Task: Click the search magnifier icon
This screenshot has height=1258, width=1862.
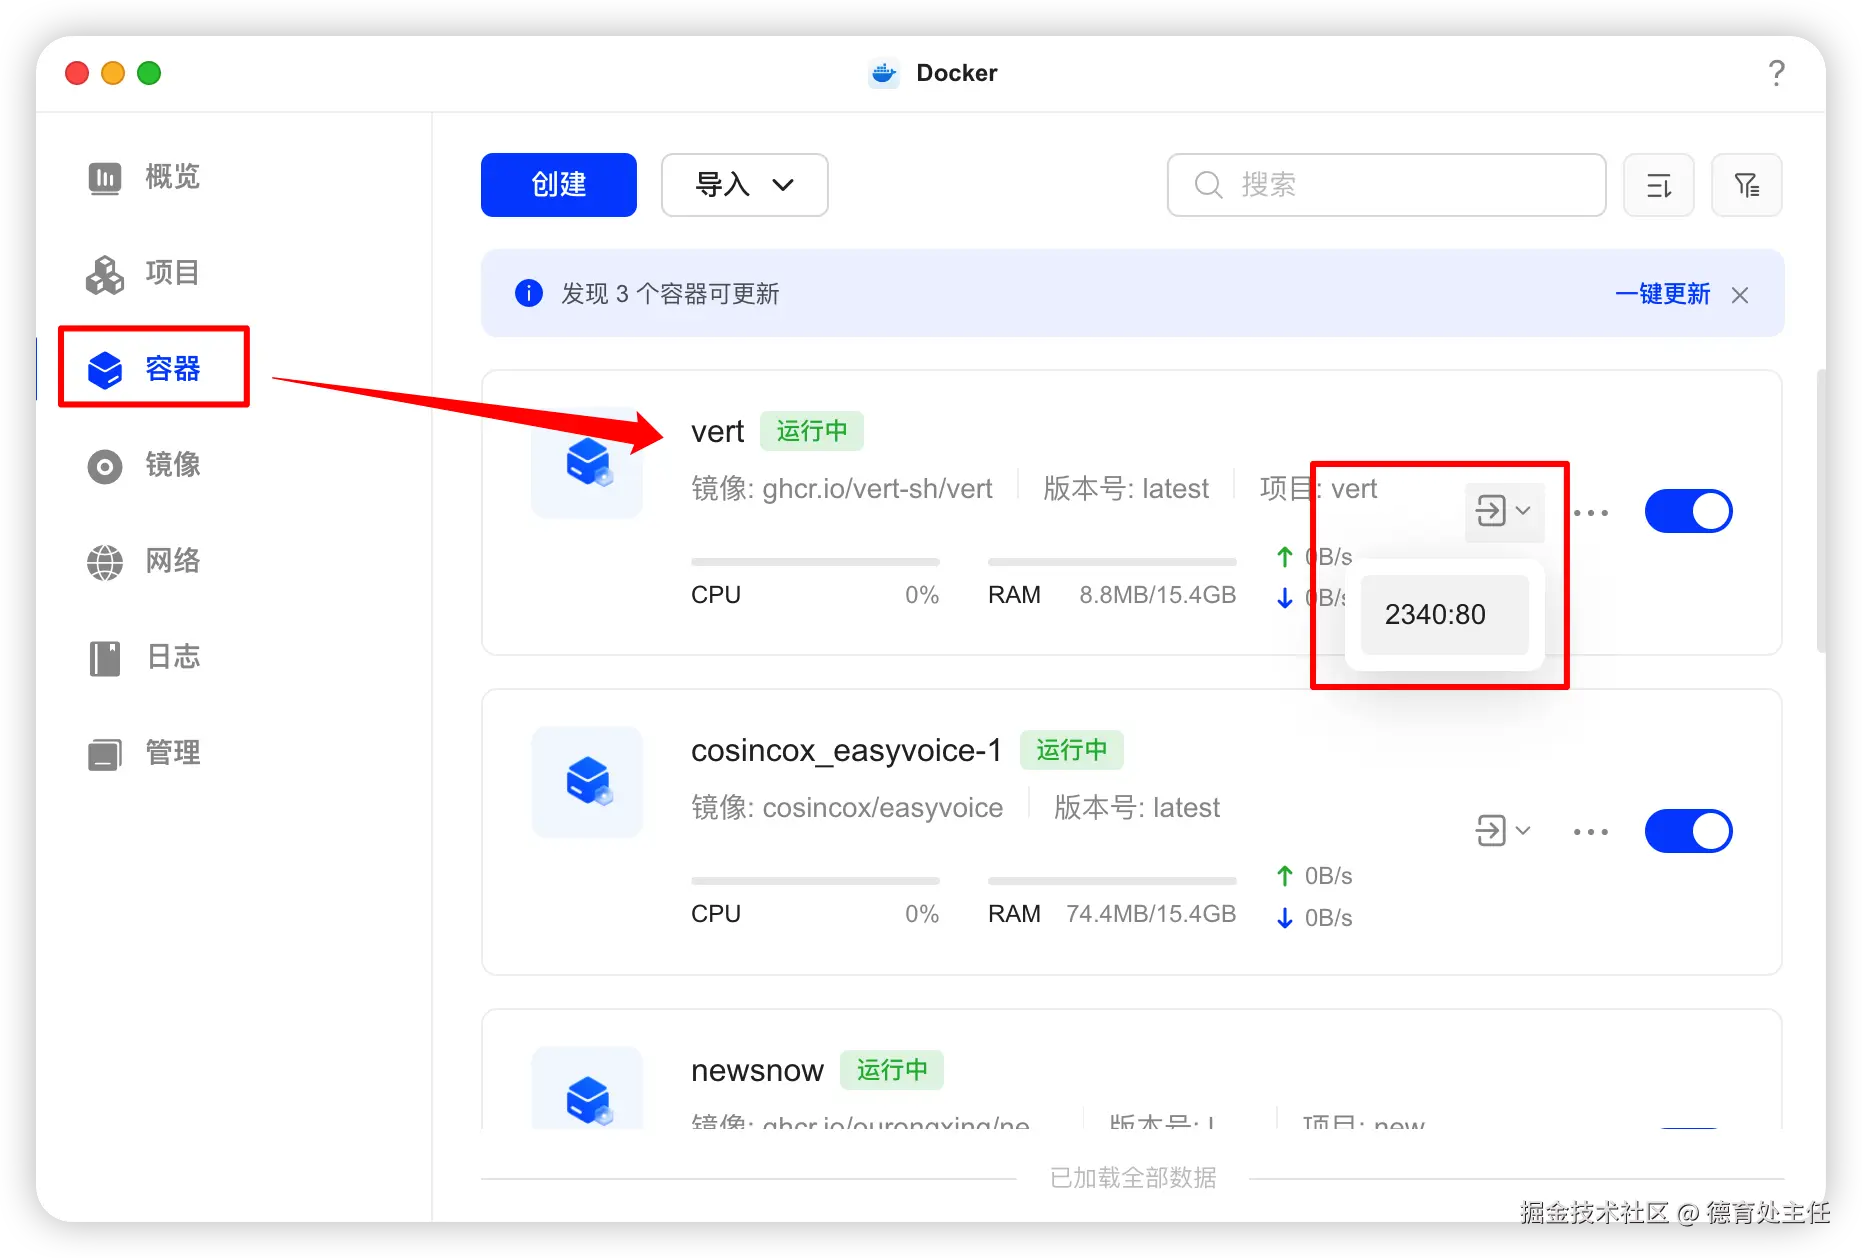Action: tap(1208, 185)
